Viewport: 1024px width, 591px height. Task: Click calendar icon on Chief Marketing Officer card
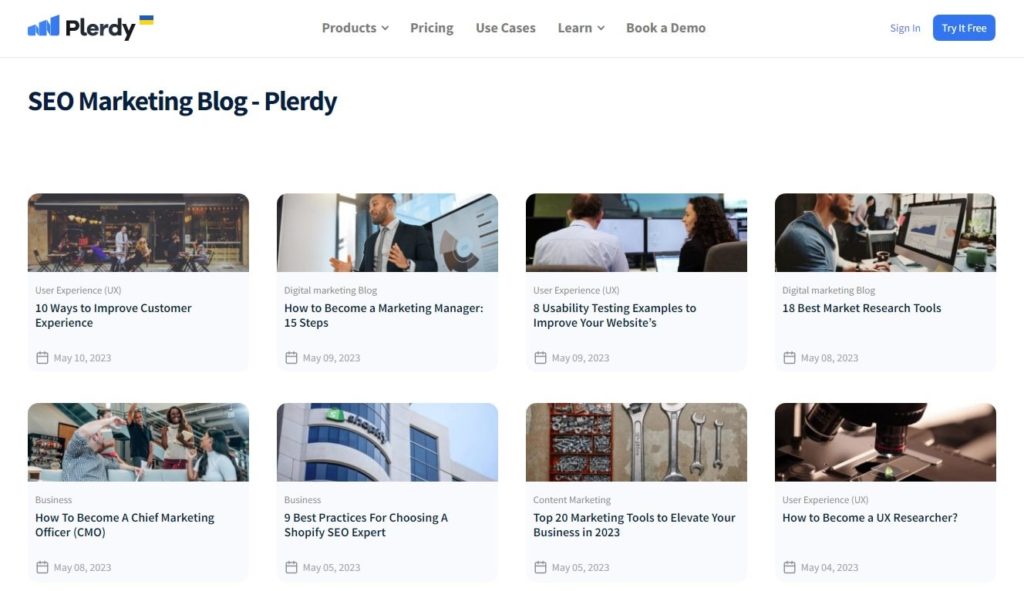click(x=42, y=568)
